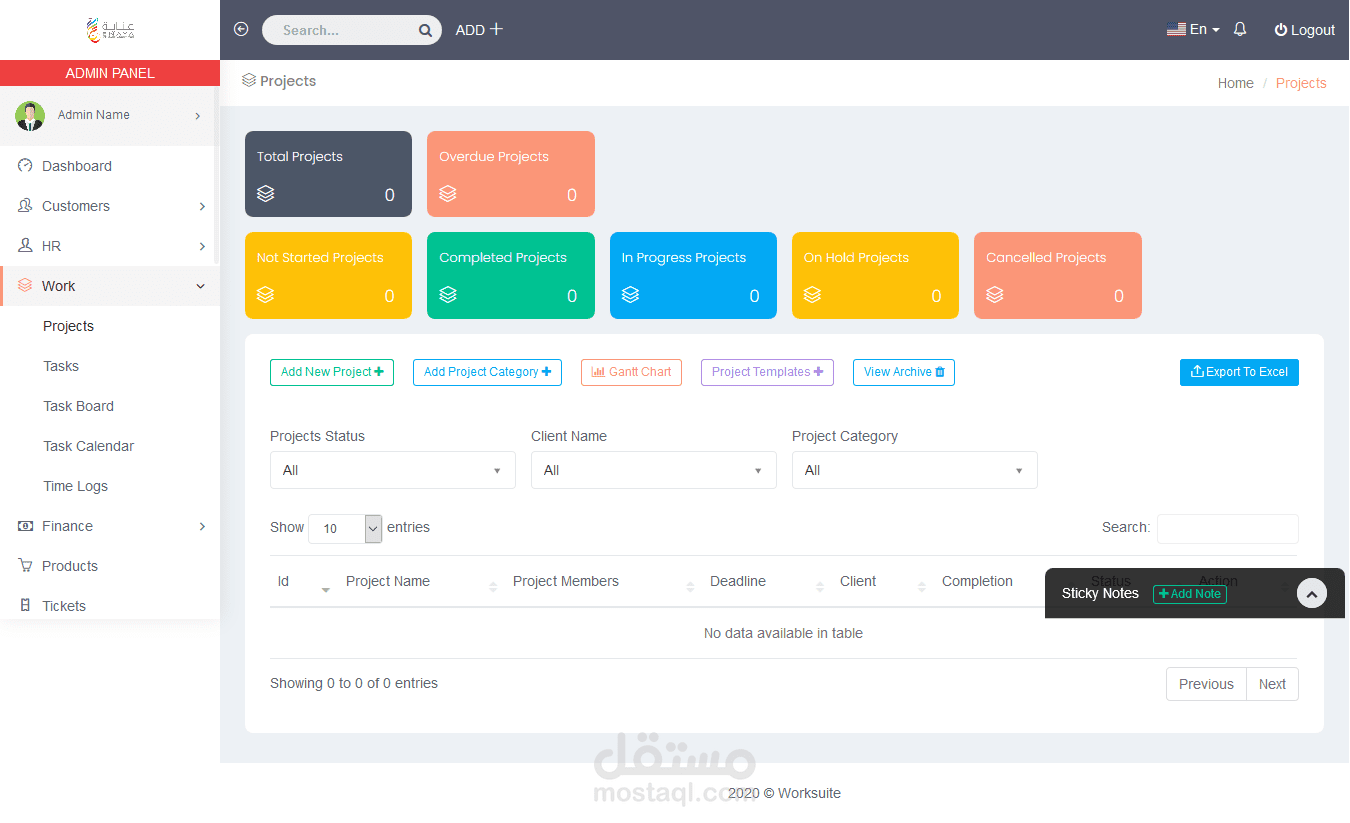
Task: Click the Home breadcrumb link
Action: (1235, 83)
